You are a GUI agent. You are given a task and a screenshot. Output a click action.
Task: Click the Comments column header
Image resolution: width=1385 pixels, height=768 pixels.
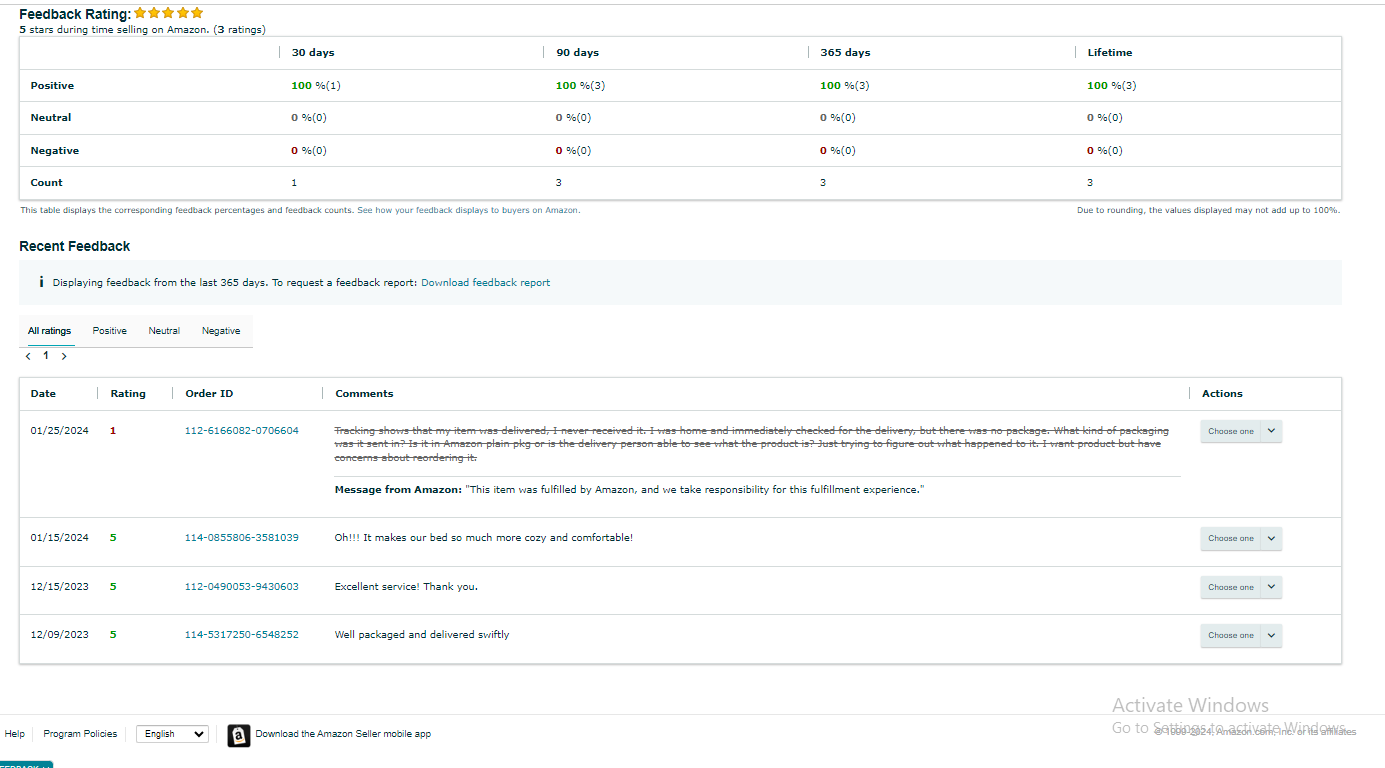point(364,394)
